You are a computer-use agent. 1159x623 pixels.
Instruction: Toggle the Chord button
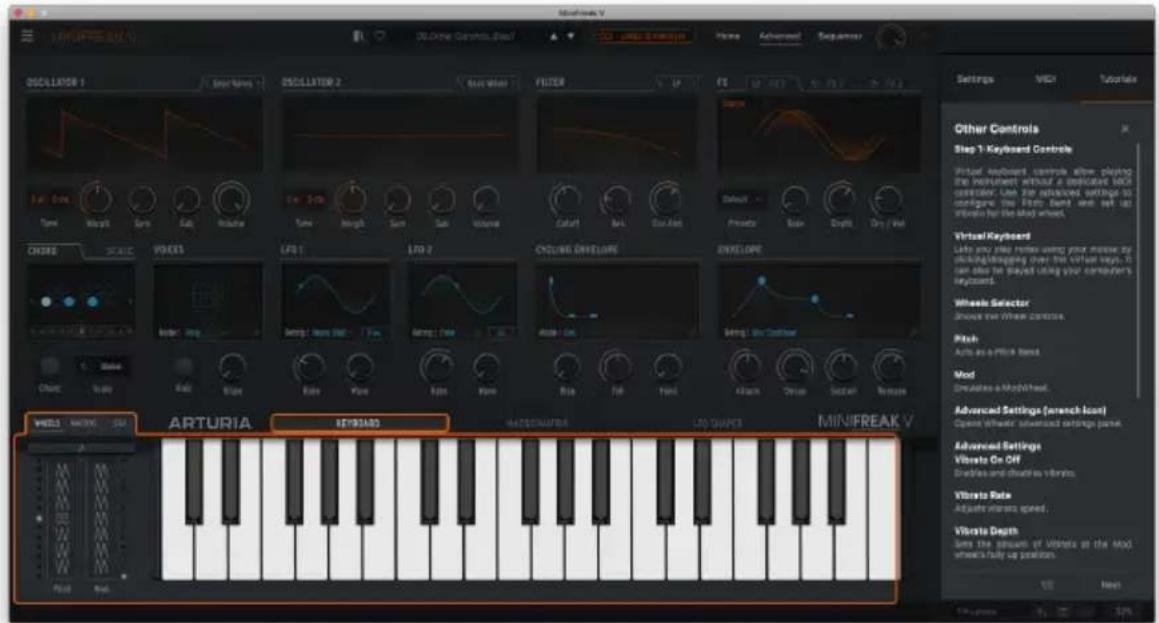point(50,367)
